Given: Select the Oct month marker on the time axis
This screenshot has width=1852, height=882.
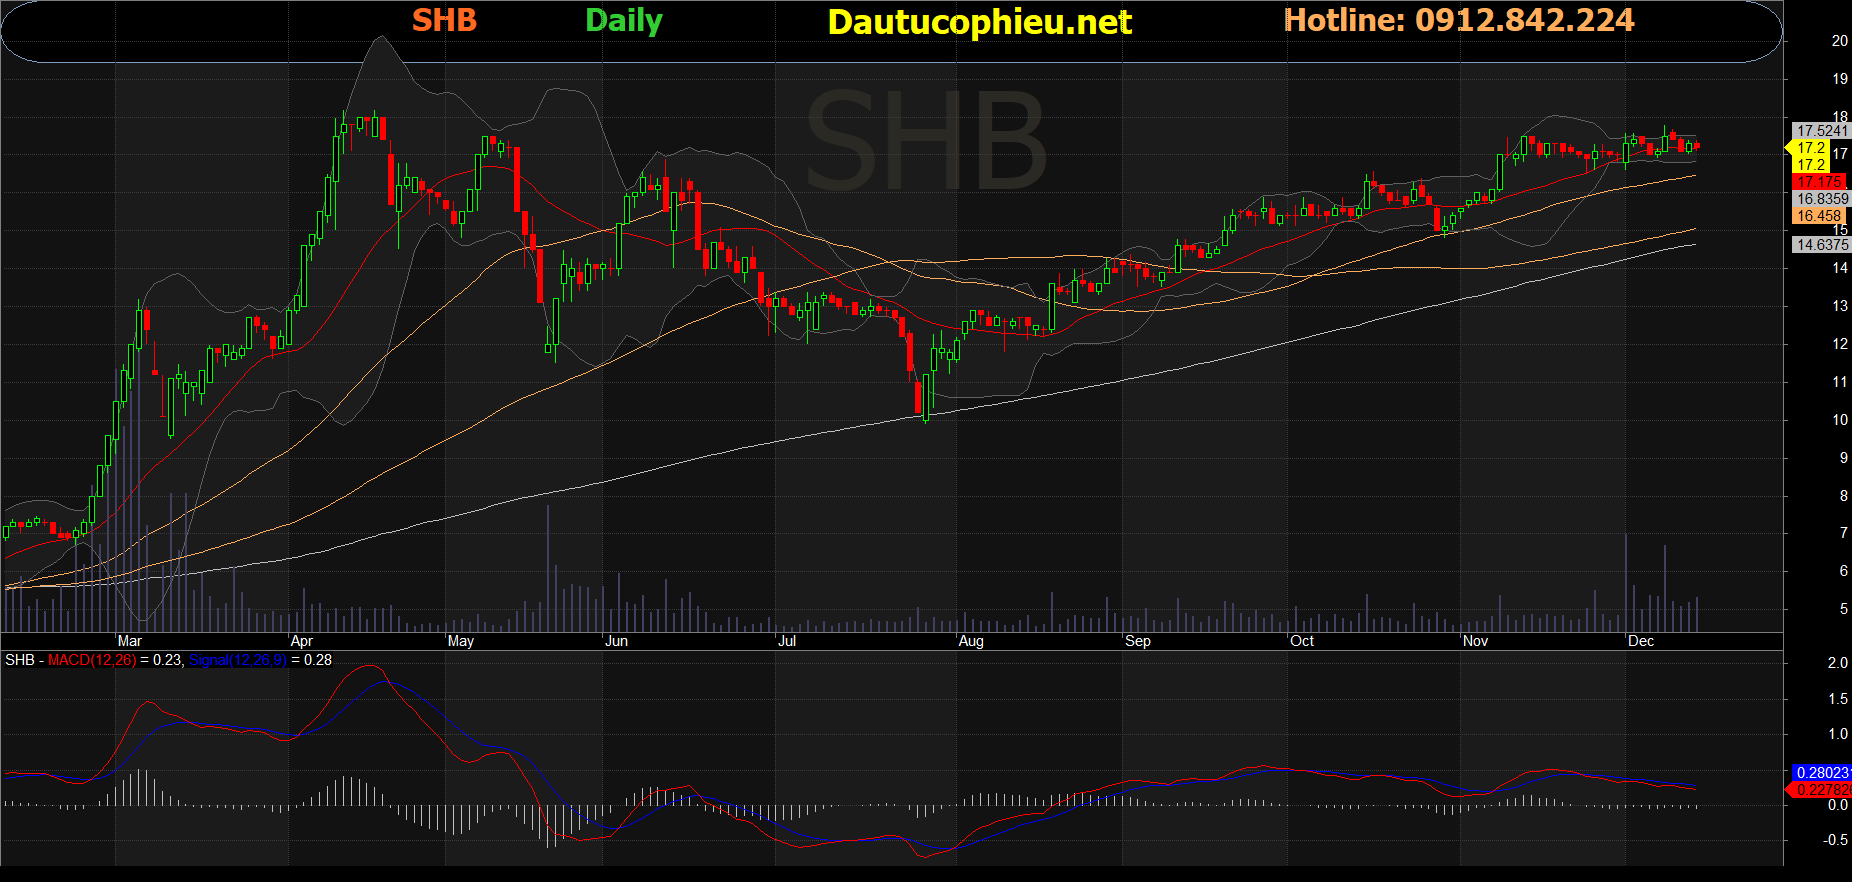Looking at the screenshot, I should click(x=1301, y=641).
